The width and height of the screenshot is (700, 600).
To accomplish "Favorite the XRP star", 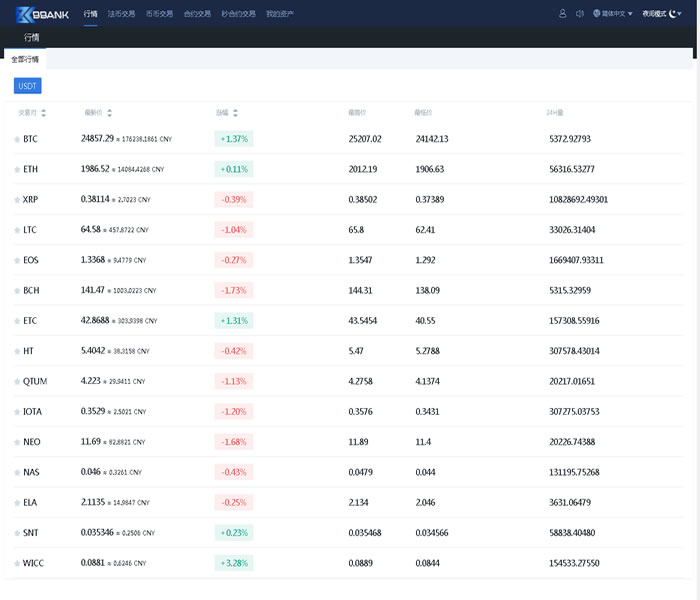I will [x=17, y=200].
